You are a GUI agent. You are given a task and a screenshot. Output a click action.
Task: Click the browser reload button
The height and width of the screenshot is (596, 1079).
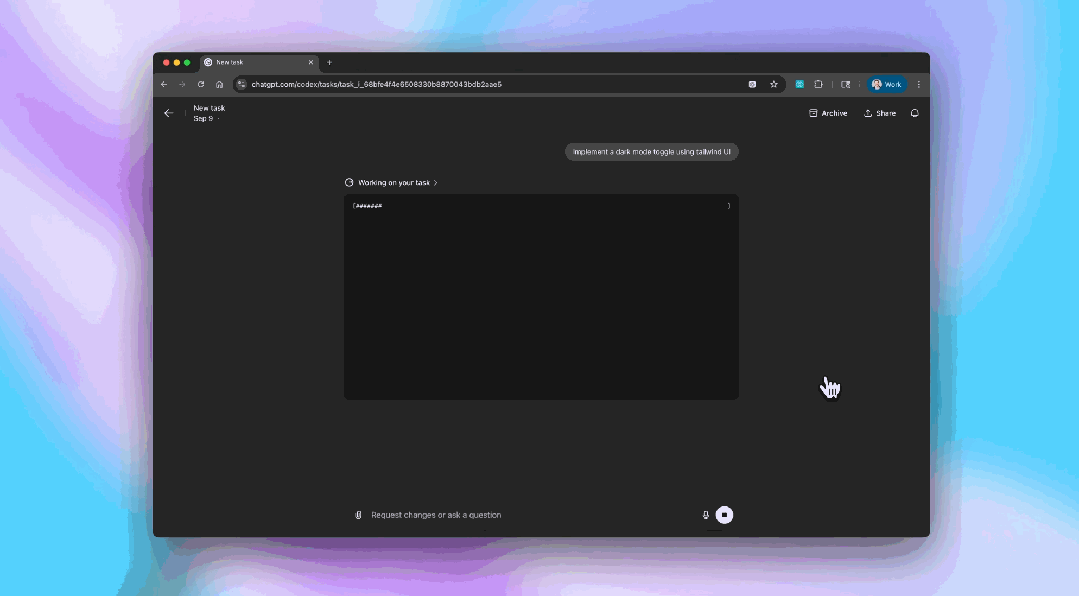pyautogui.click(x=201, y=84)
